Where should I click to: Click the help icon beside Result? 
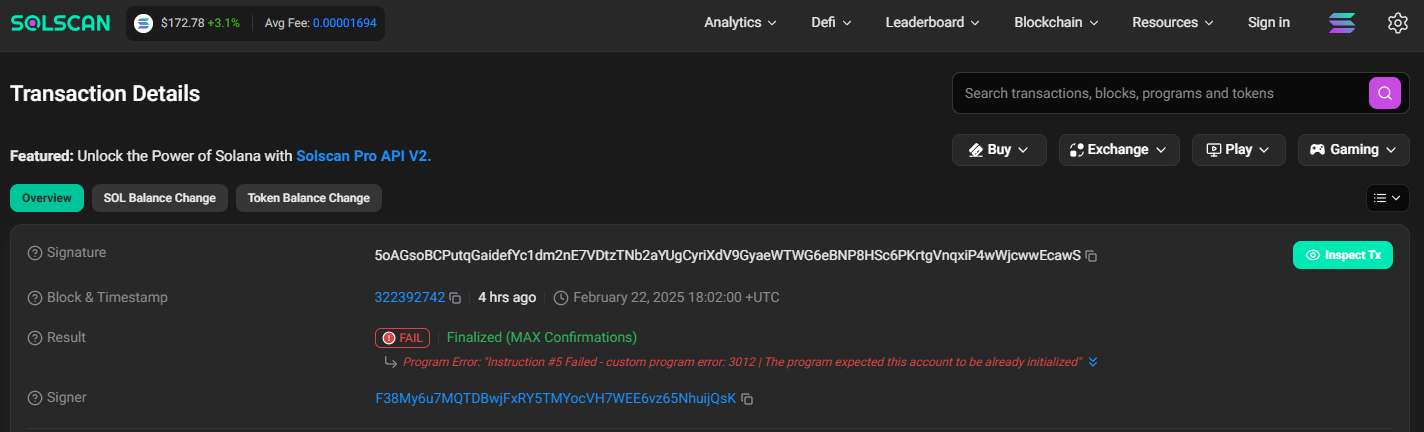point(35,338)
